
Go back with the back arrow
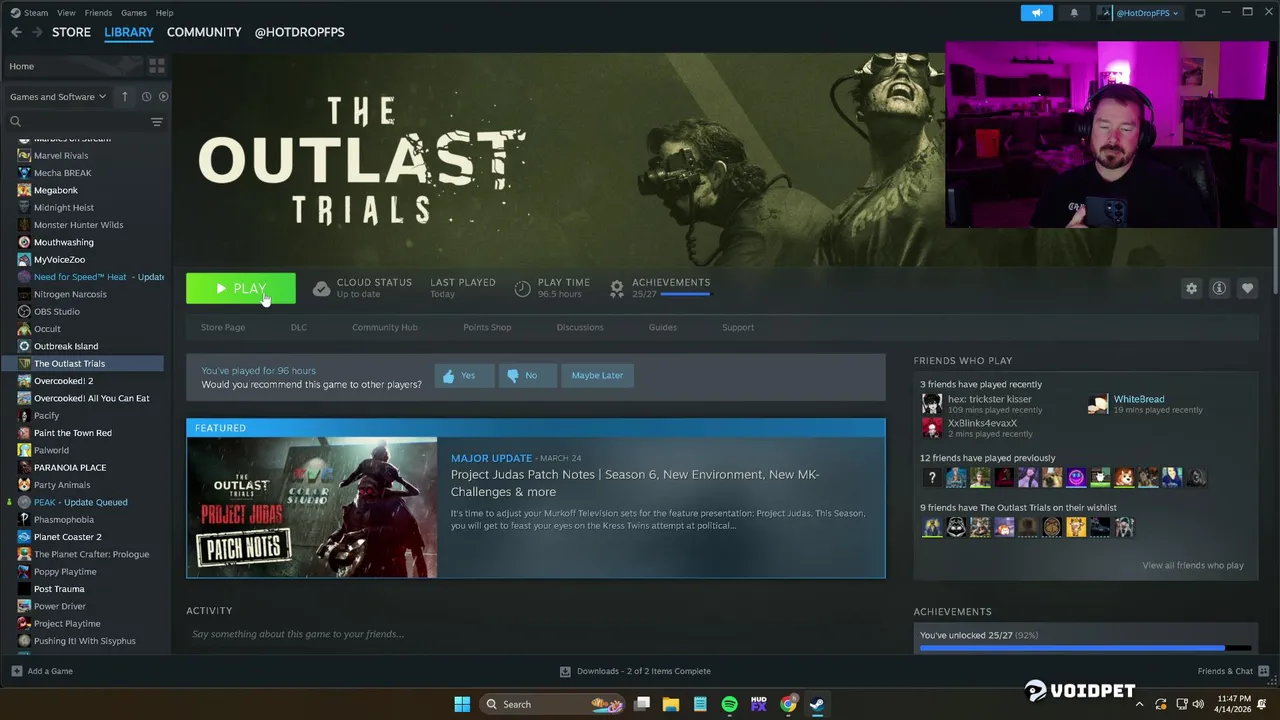click(16, 32)
